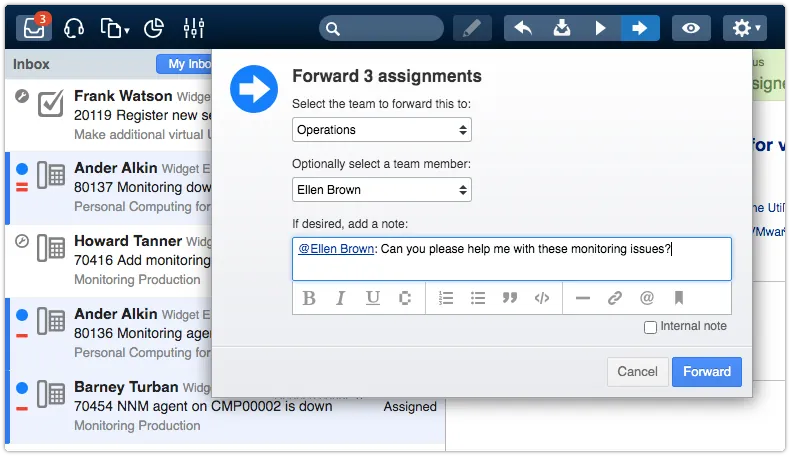
Task: Select Ander Alkin 80137 Monitoring item
Action: 109,187
